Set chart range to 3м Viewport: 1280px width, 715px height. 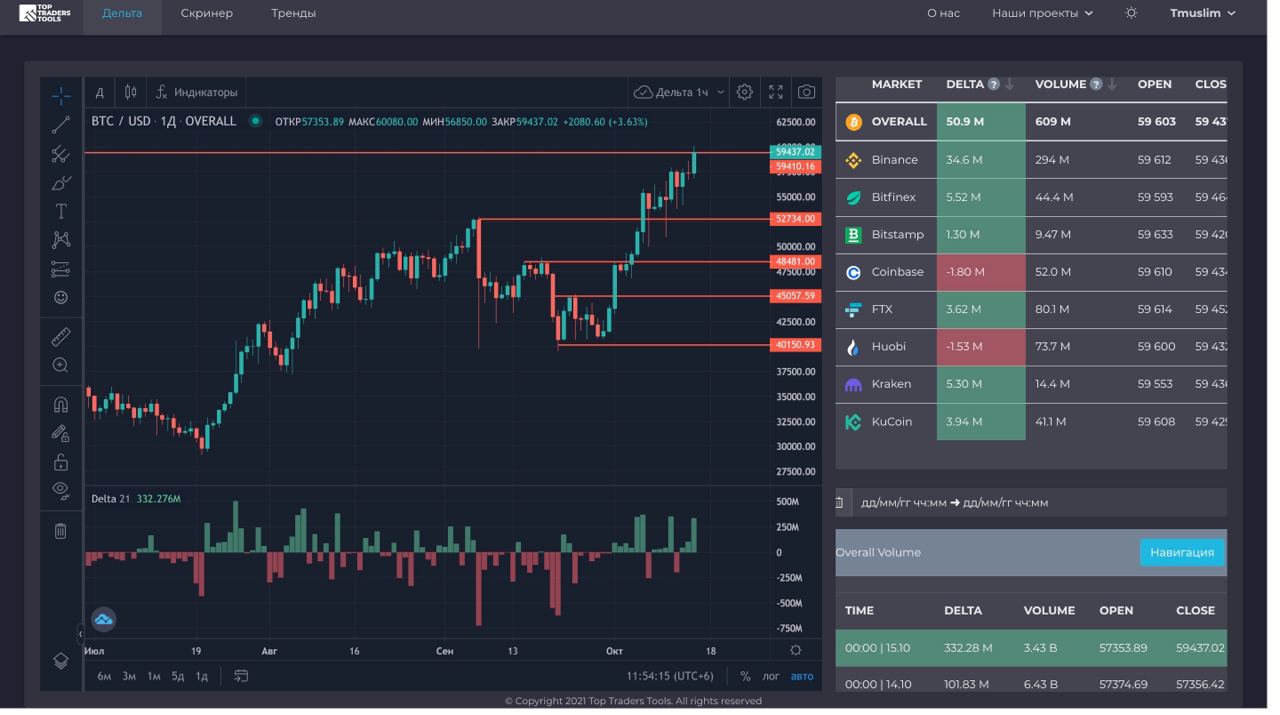[129, 677]
